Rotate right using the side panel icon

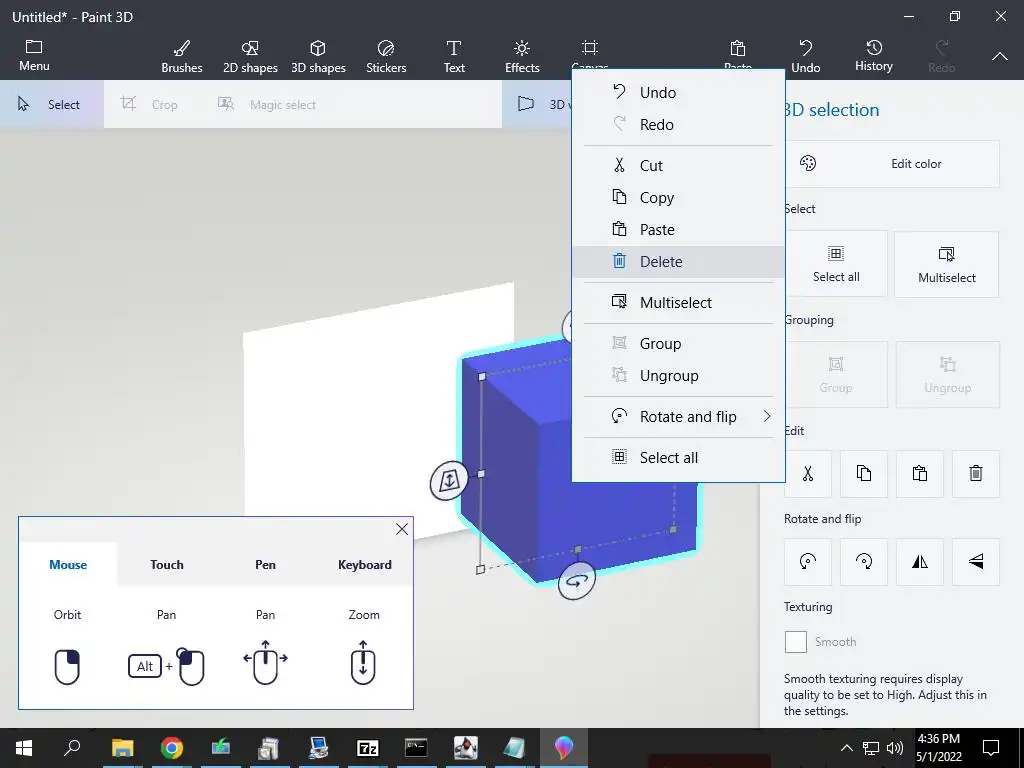(863, 562)
